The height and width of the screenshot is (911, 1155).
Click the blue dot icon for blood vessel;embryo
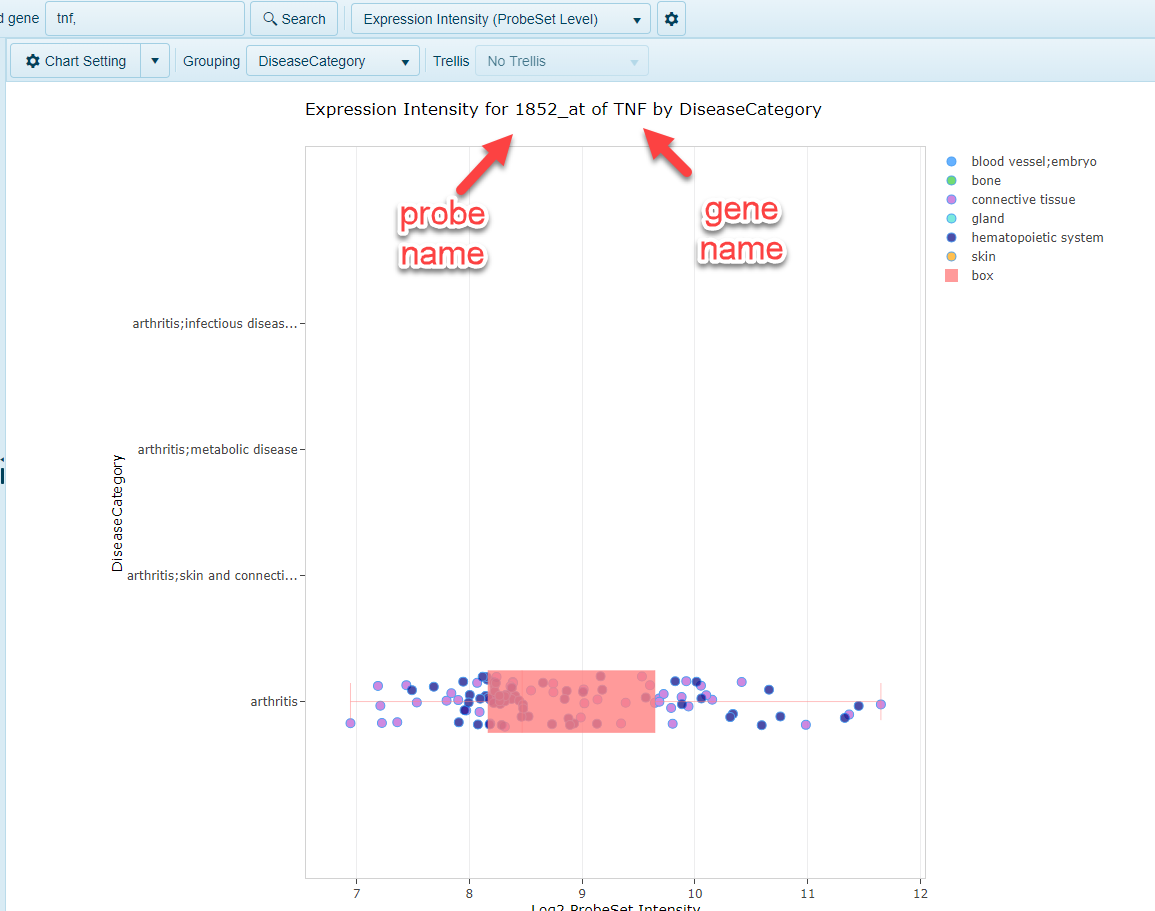tap(952, 161)
